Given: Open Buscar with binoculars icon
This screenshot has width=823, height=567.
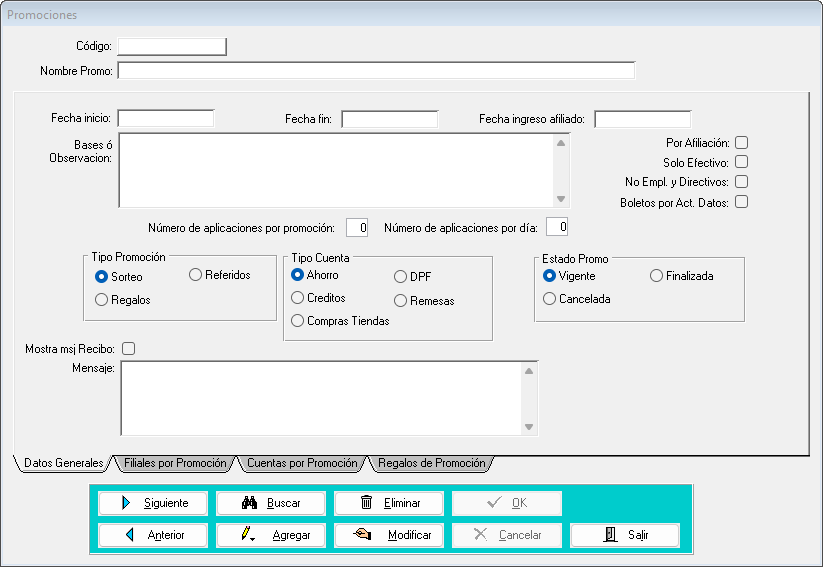Looking at the screenshot, I should 271,503.
